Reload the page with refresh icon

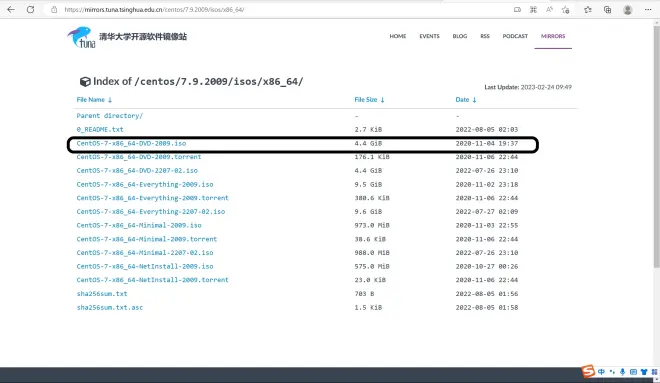point(30,9)
